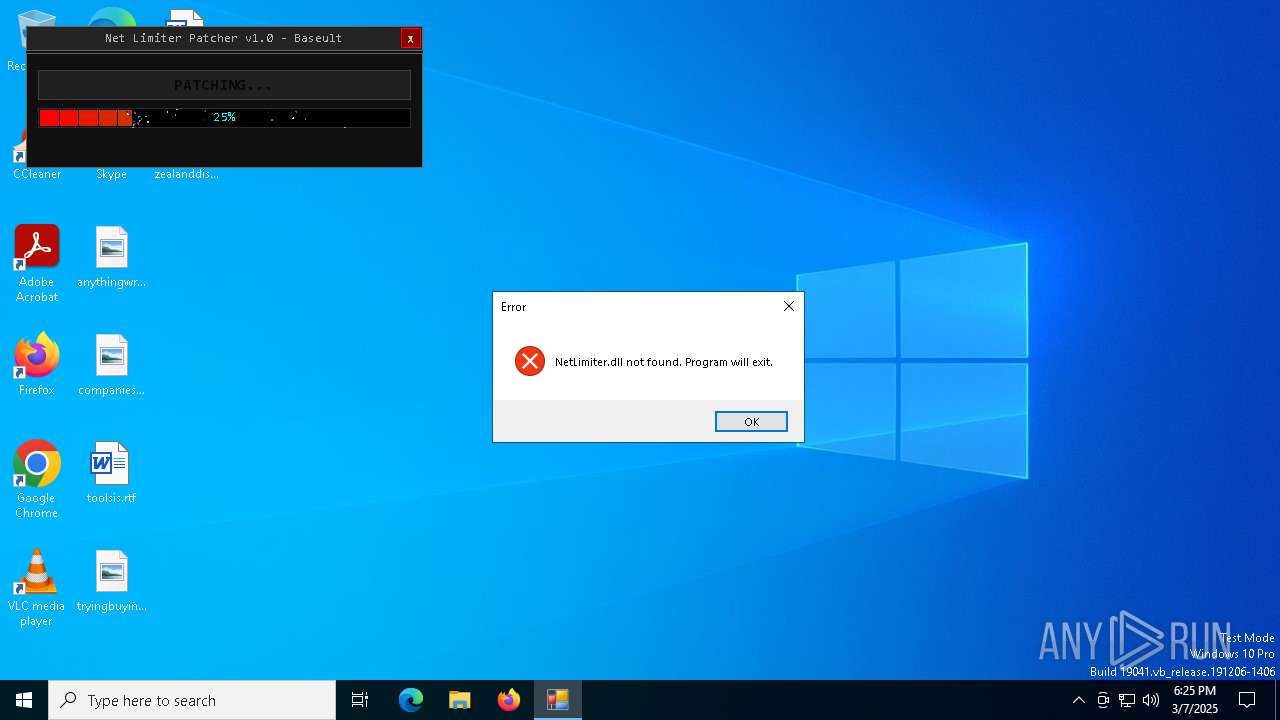This screenshot has height=720, width=1280.
Task: Select toolsis.rtf document on desktop
Action: (x=111, y=473)
